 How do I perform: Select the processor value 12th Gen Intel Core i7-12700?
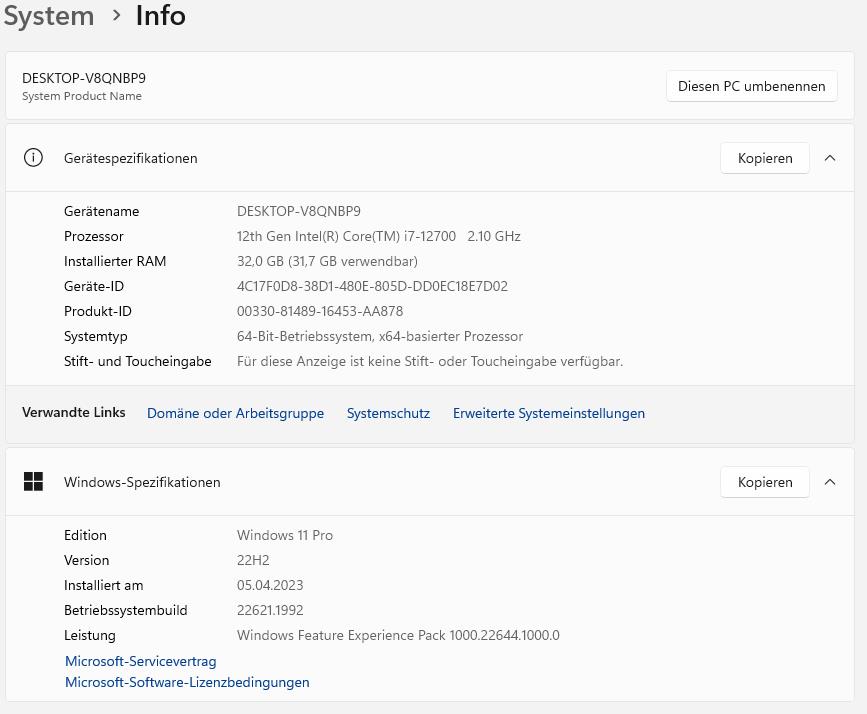[x=379, y=236]
